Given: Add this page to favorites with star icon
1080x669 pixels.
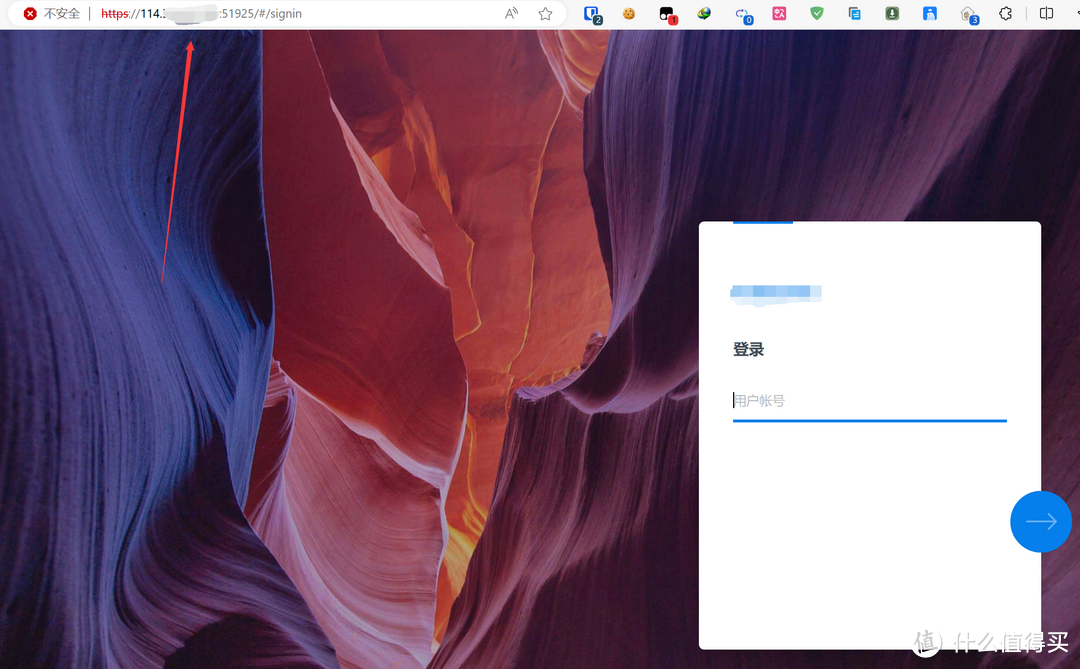Looking at the screenshot, I should point(545,14).
